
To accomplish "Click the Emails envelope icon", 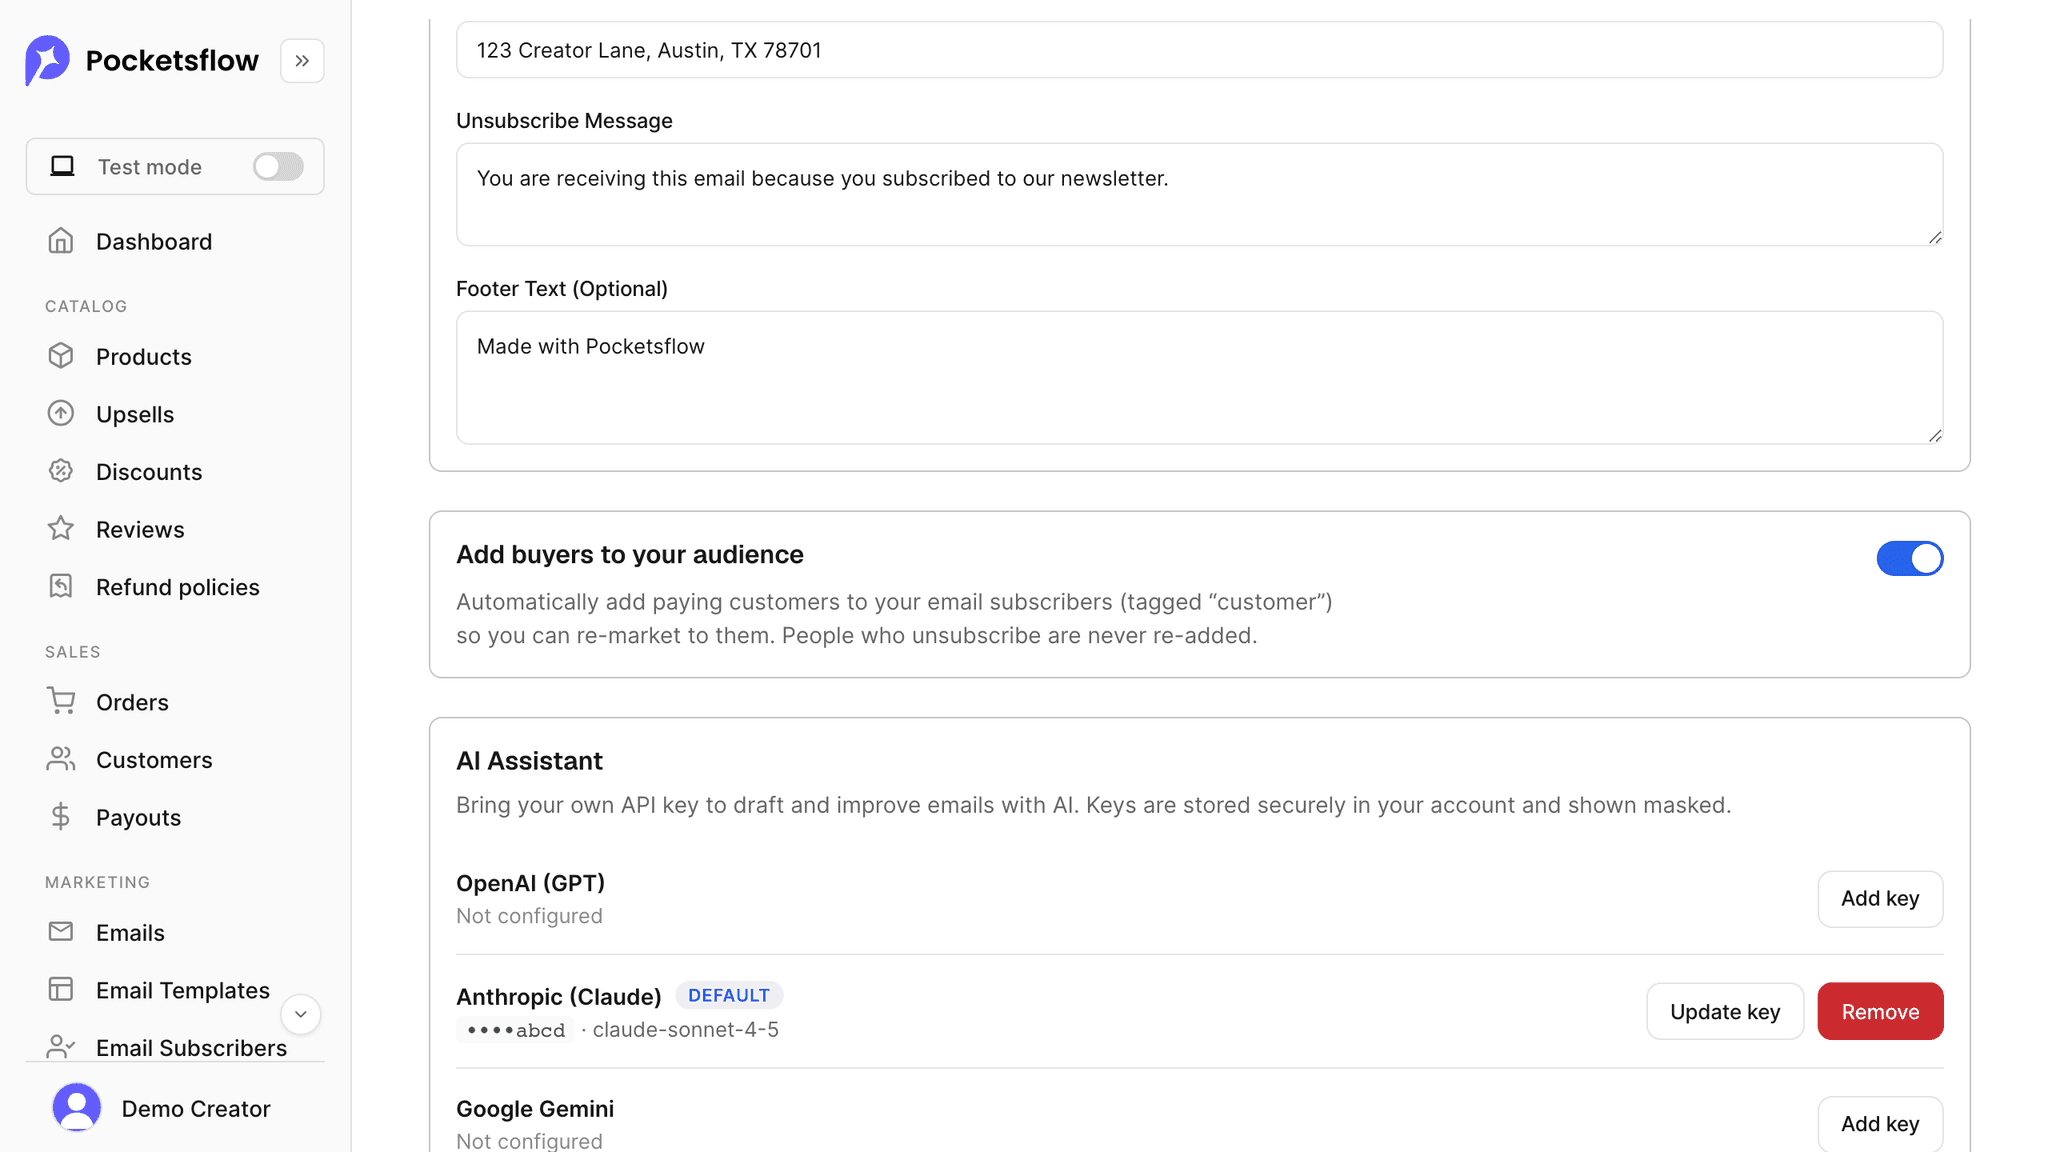I will coord(61,932).
